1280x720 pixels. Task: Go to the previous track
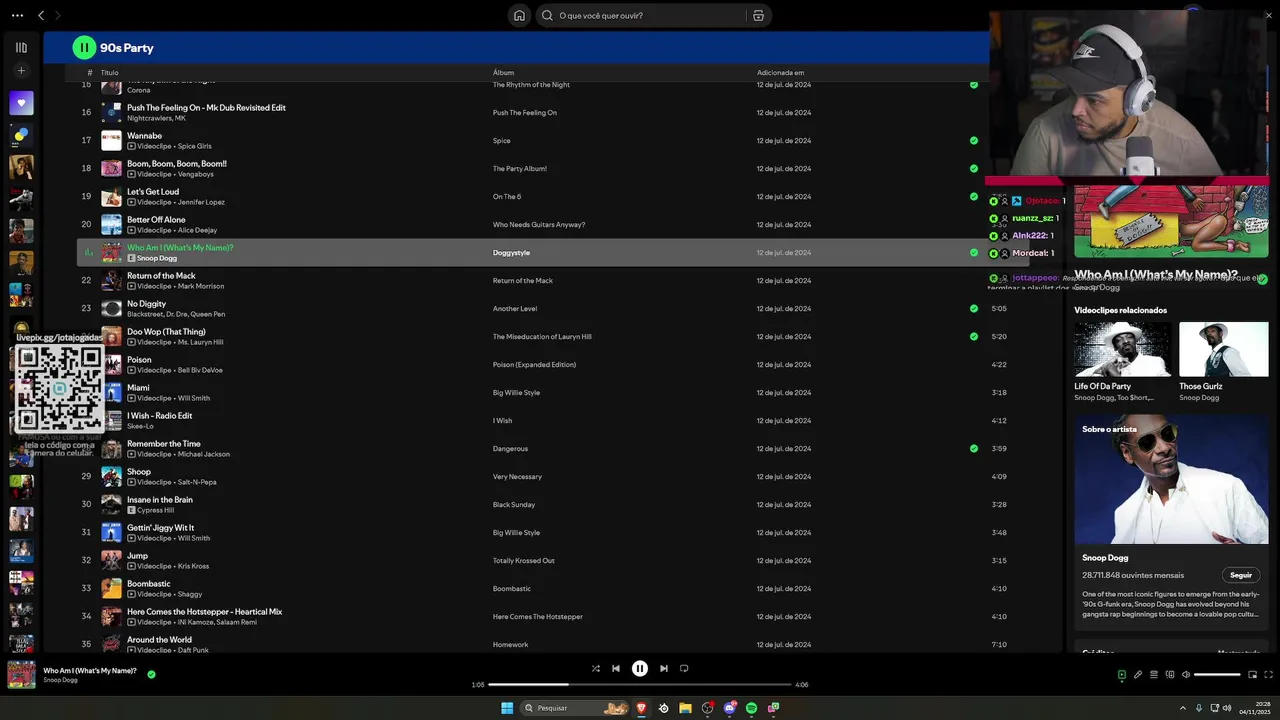pyautogui.click(x=616, y=668)
